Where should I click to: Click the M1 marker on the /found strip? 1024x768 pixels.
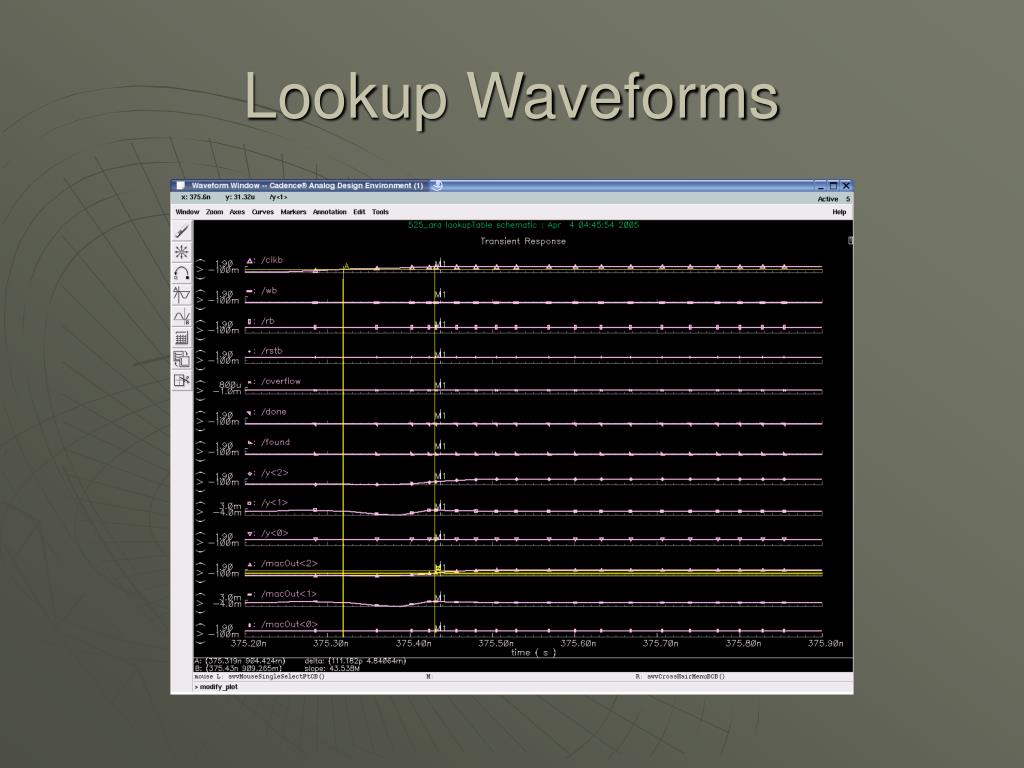click(x=440, y=446)
